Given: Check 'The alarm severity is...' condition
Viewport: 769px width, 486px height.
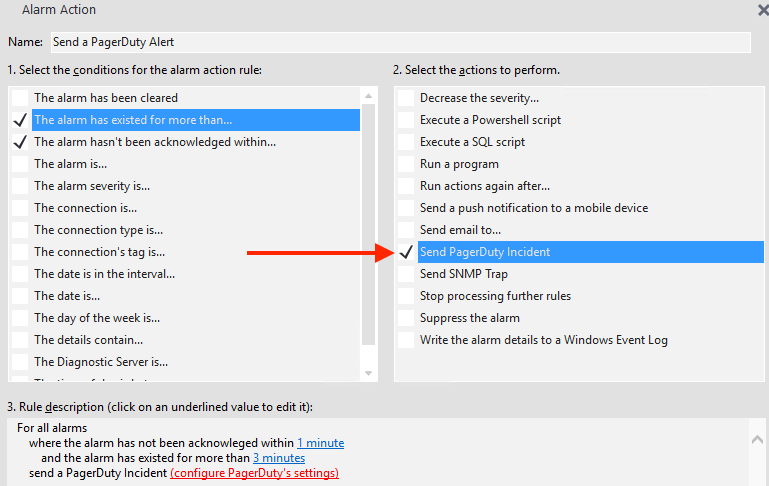Looking at the screenshot, I should coord(20,186).
